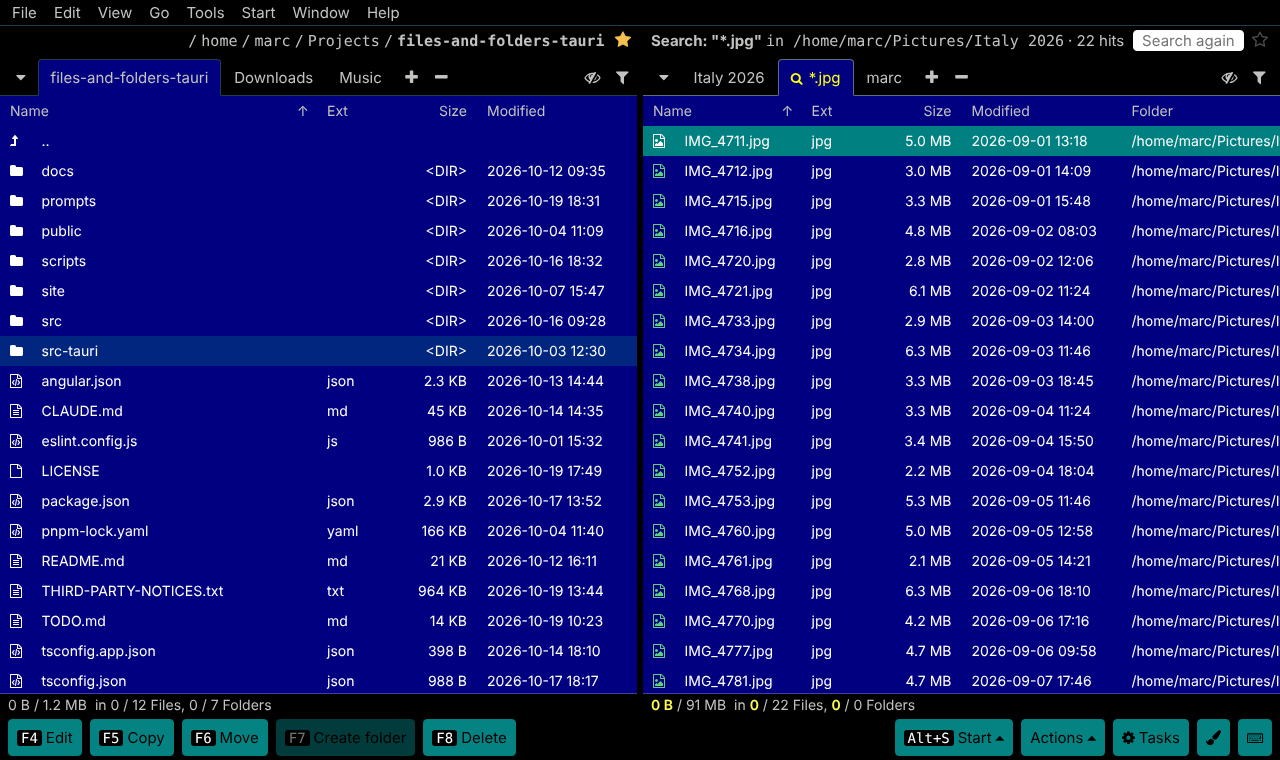Click F8 Delete button
Image resolution: width=1280 pixels, height=760 pixels.
[469, 738]
